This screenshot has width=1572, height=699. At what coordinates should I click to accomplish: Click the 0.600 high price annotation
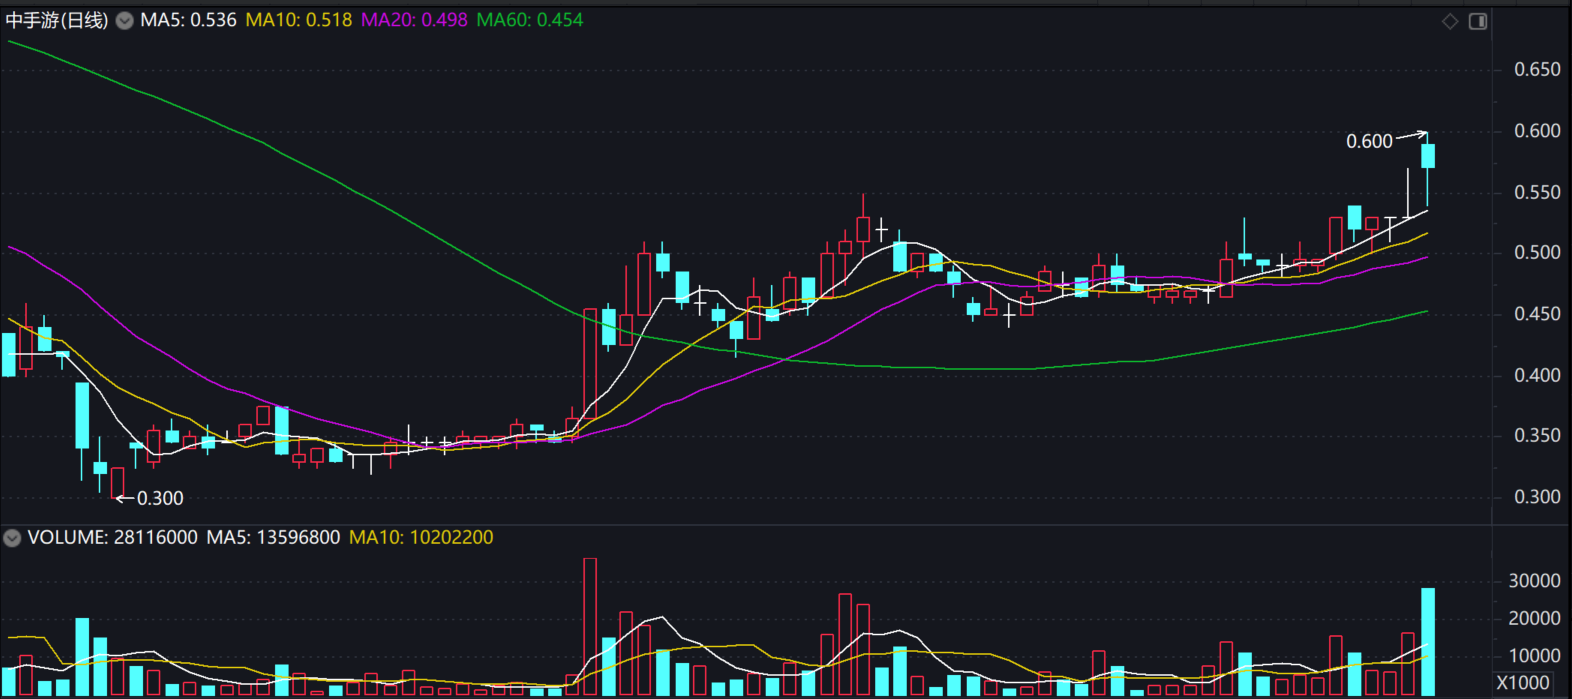click(x=1369, y=142)
